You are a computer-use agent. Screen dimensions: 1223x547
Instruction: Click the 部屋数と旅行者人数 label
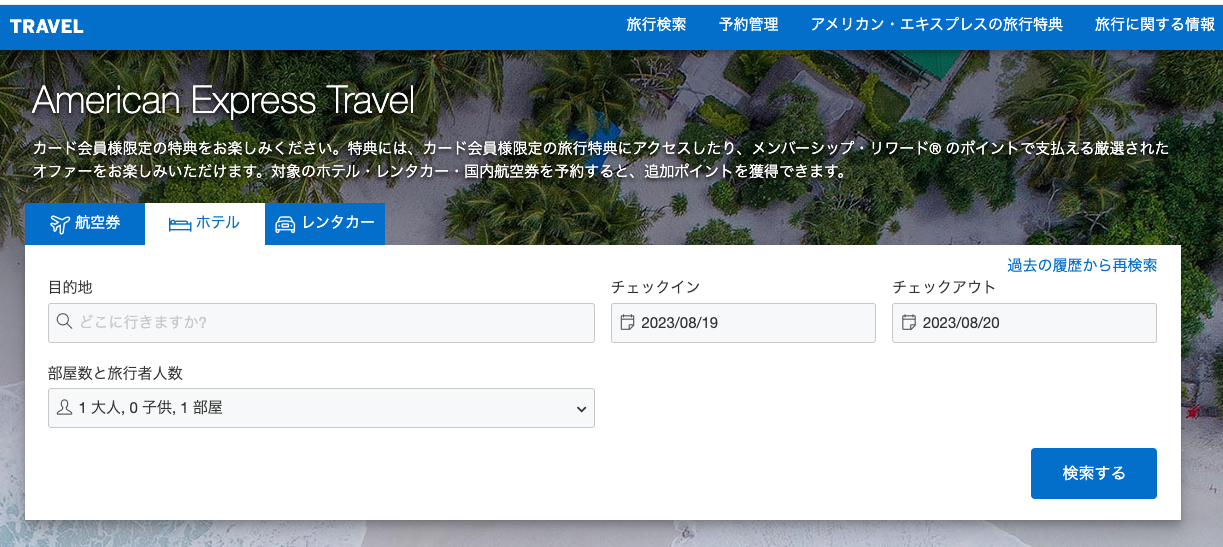(x=115, y=373)
